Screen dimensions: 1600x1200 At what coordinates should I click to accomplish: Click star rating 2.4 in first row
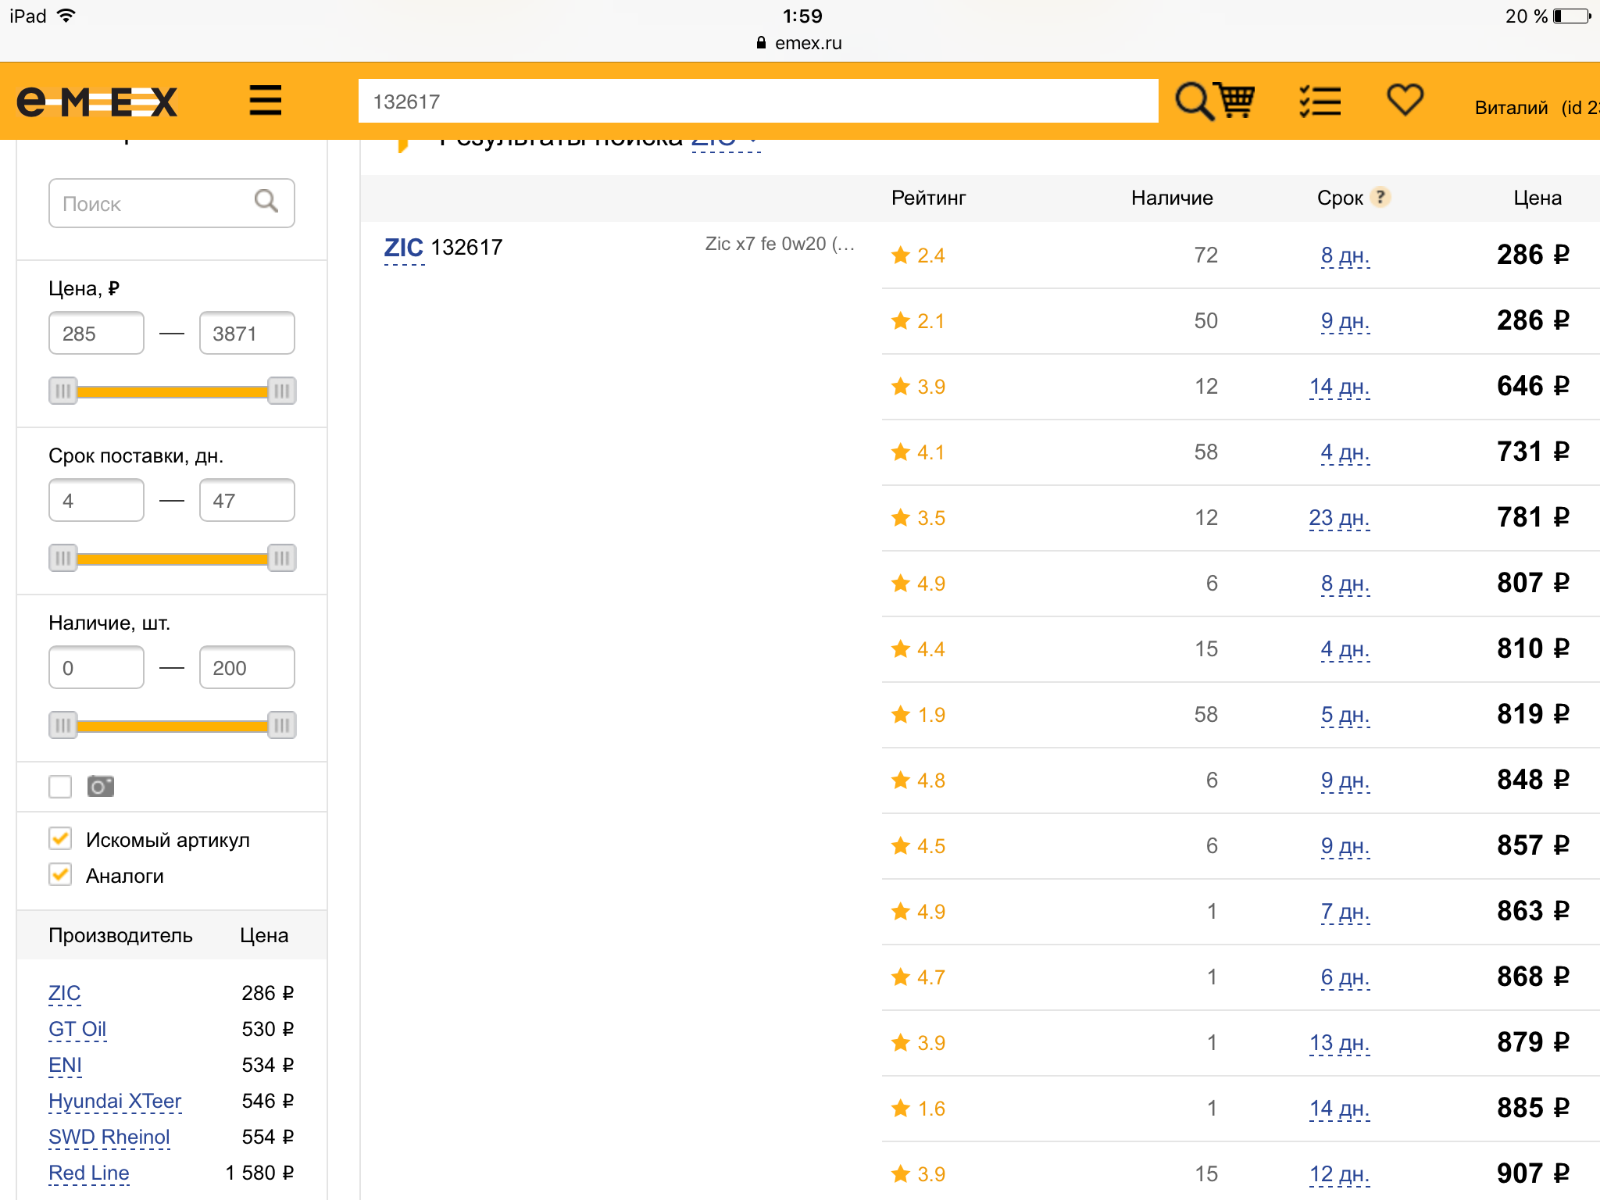pos(918,255)
